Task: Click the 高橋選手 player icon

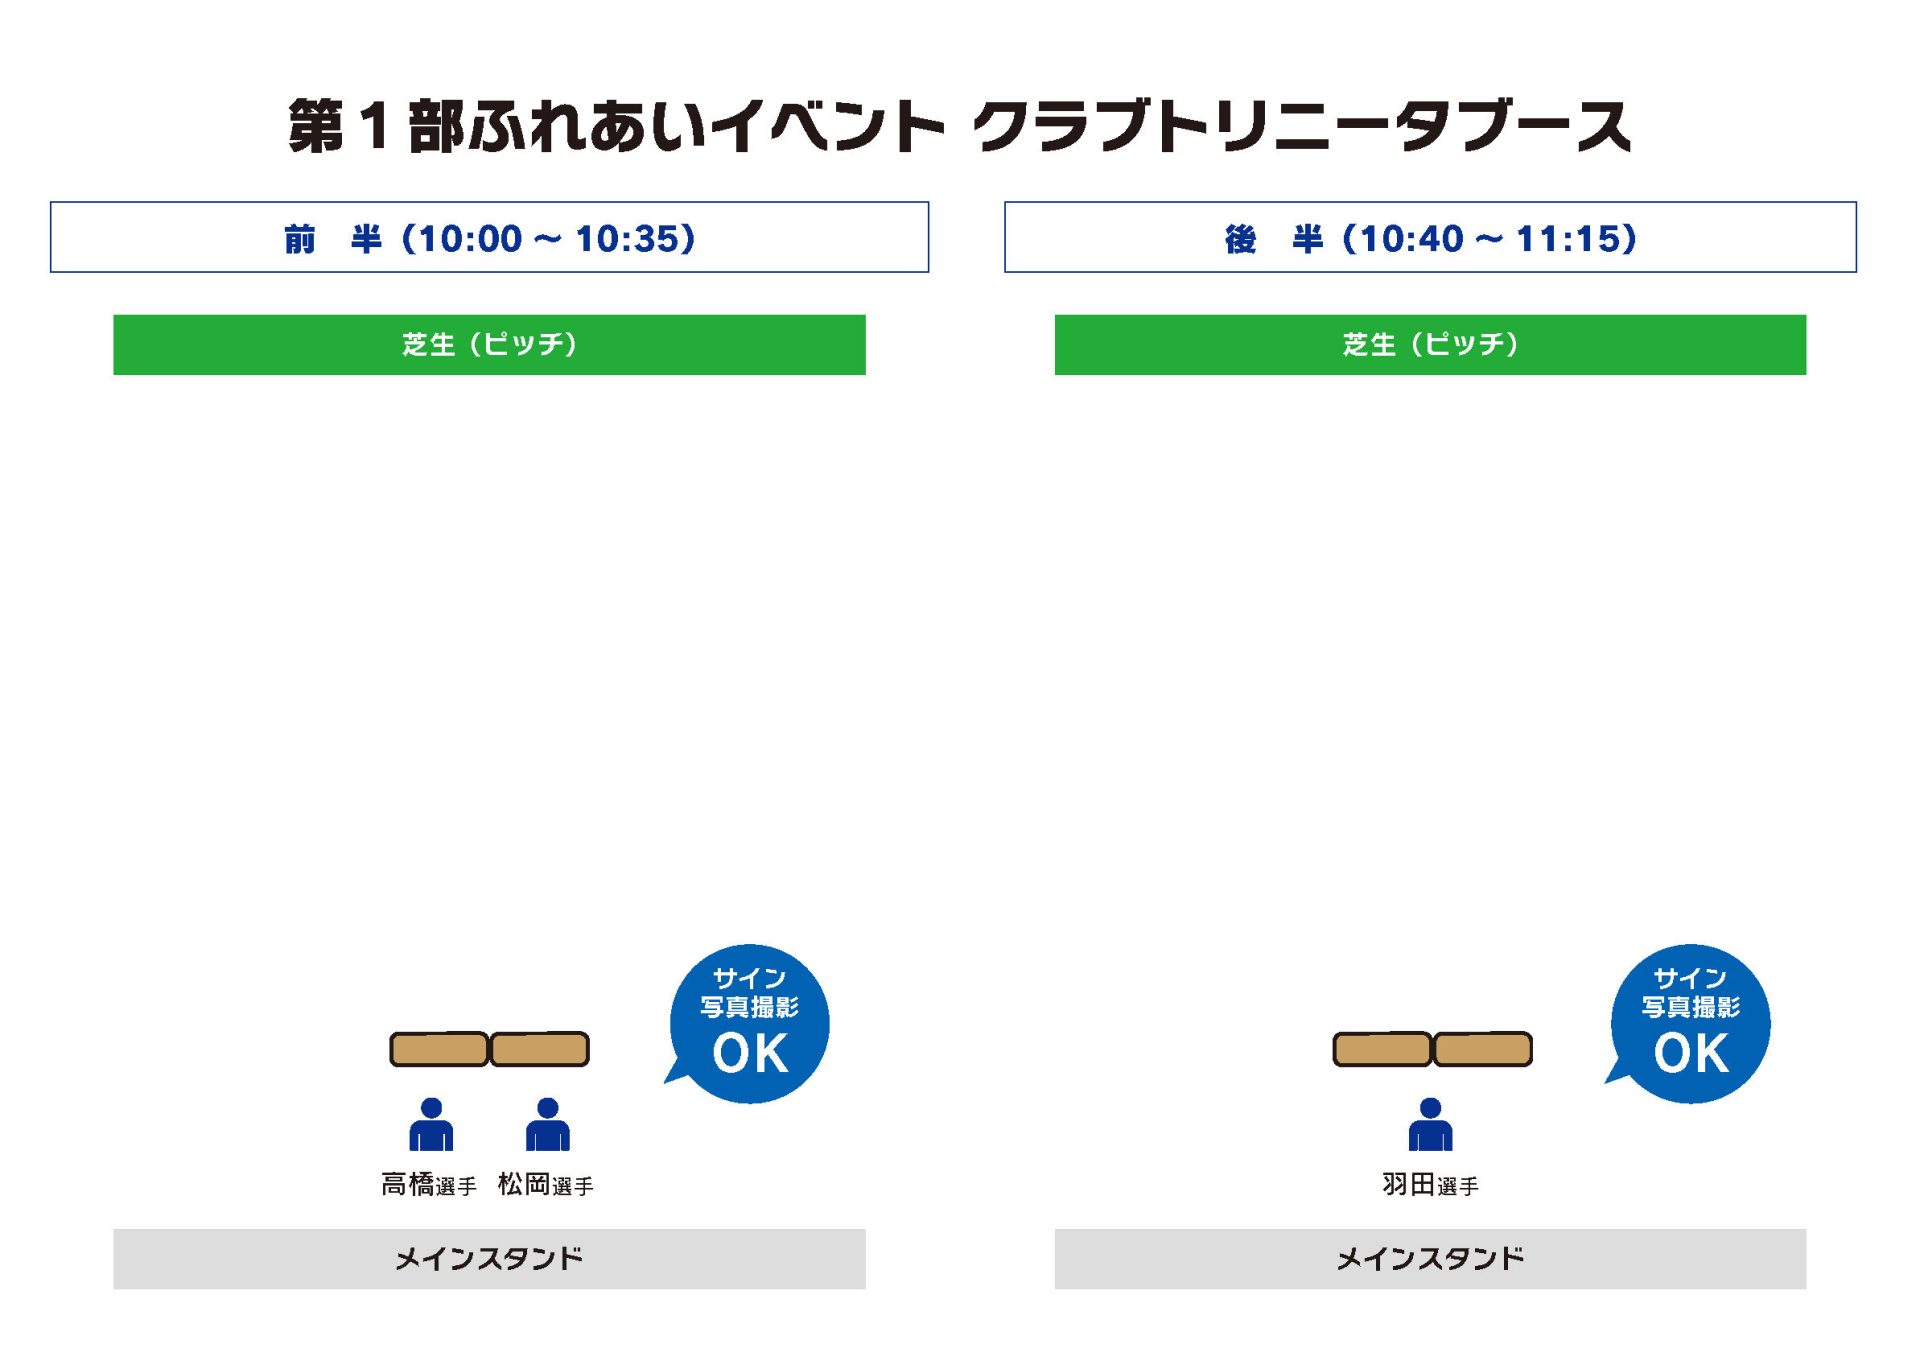Action: pyautogui.click(x=431, y=1124)
